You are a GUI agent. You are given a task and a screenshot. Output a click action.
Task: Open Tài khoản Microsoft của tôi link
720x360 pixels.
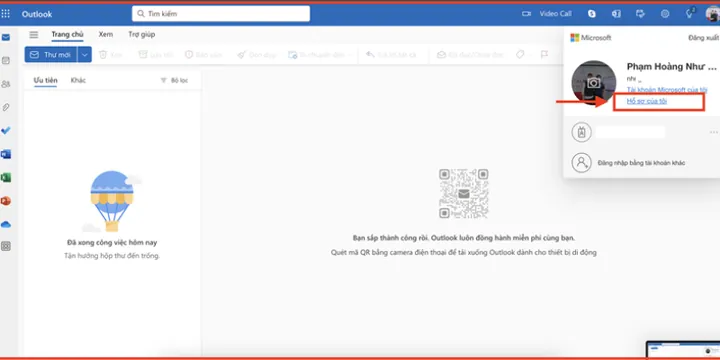coord(667,90)
